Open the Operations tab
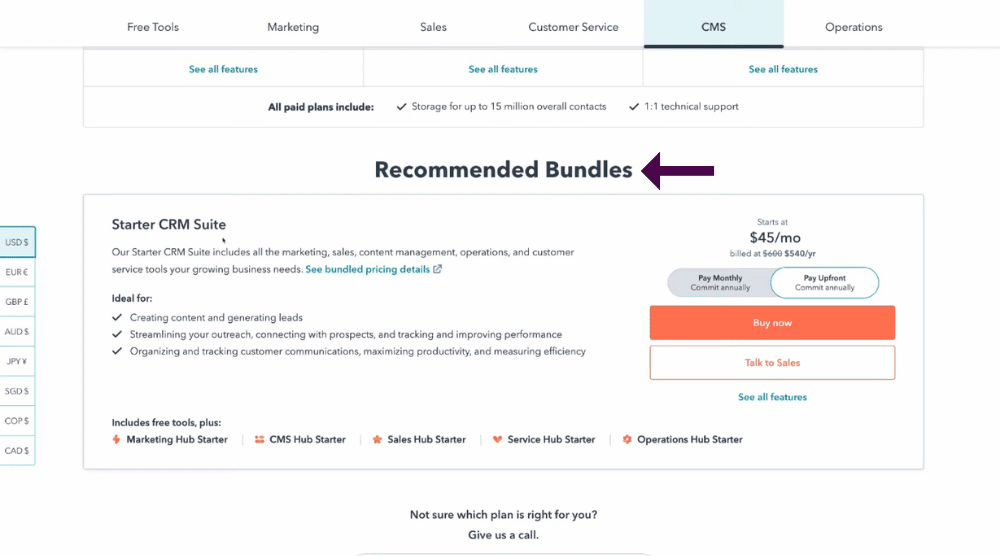 click(853, 27)
